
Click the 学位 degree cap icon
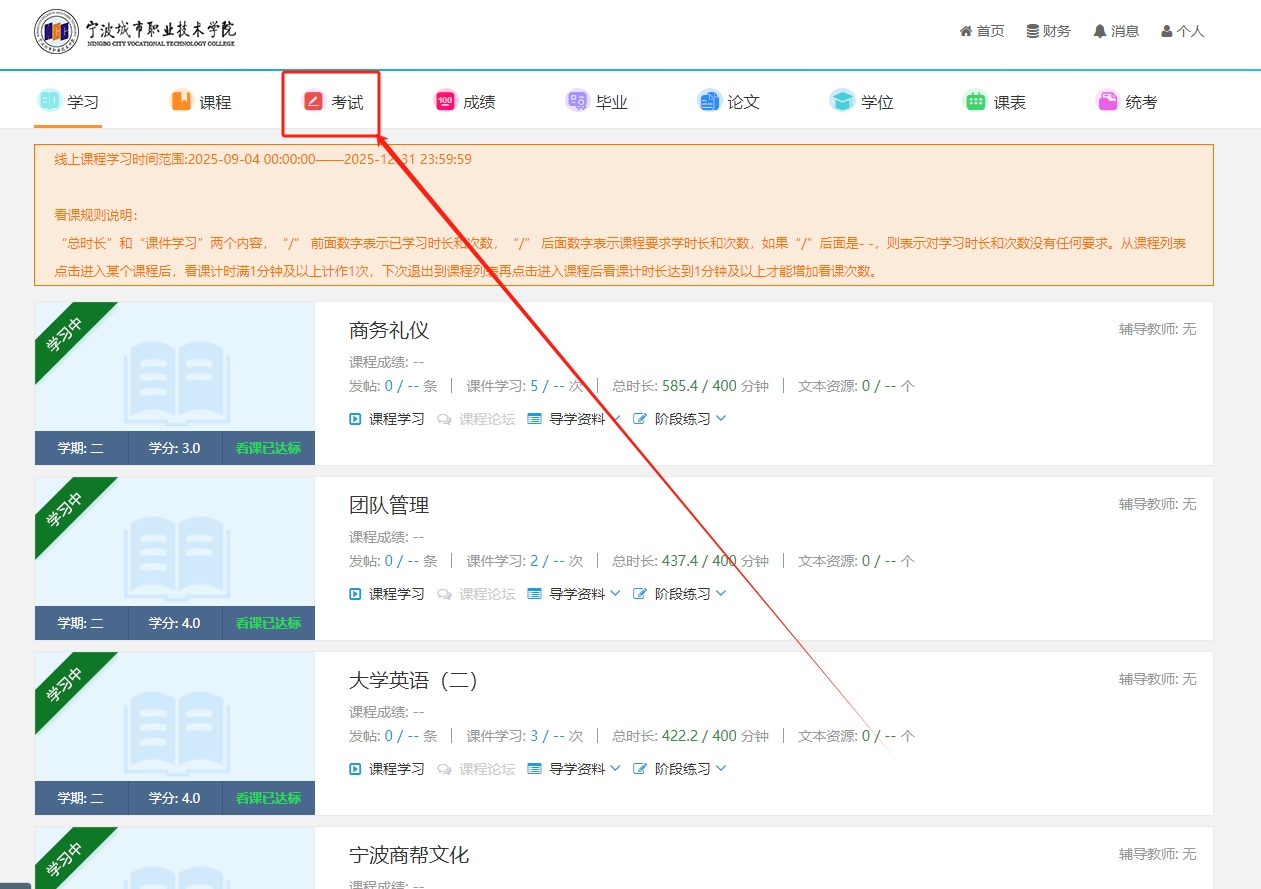click(x=842, y=101)
